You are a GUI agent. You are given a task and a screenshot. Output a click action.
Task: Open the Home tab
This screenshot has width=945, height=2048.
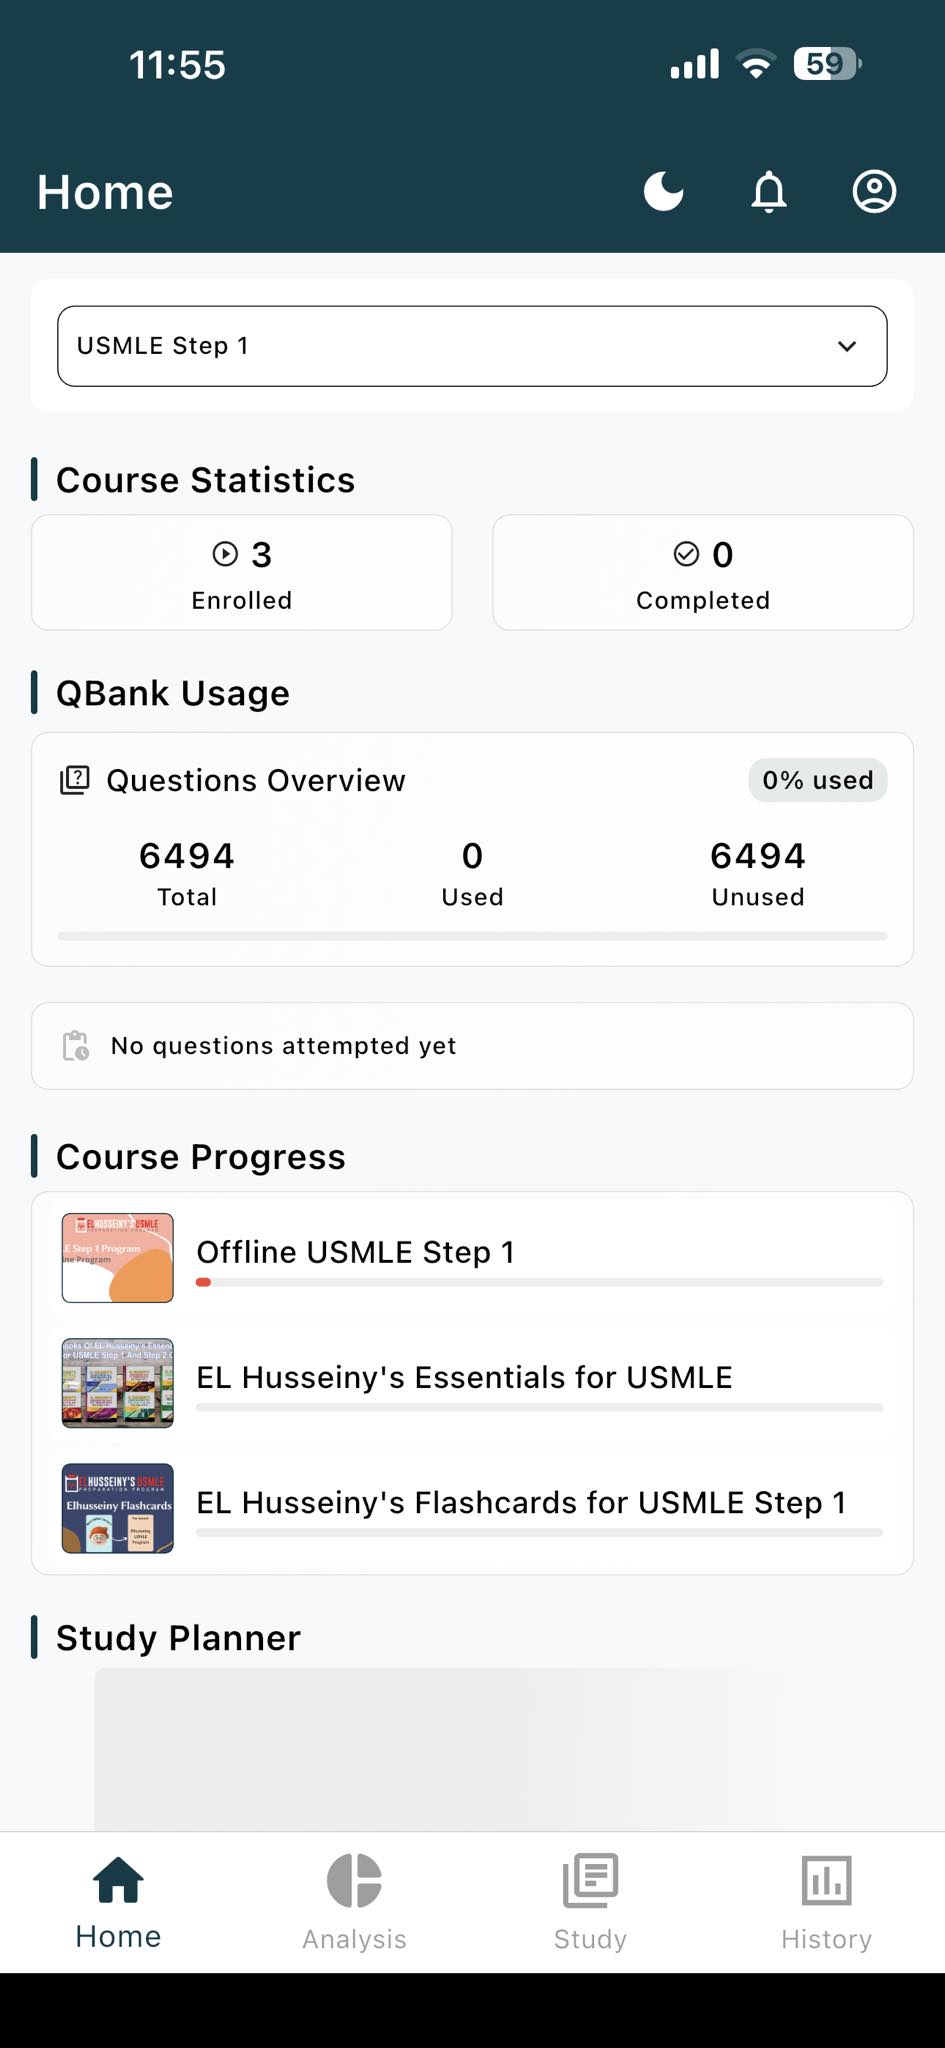click(118, 1902)
